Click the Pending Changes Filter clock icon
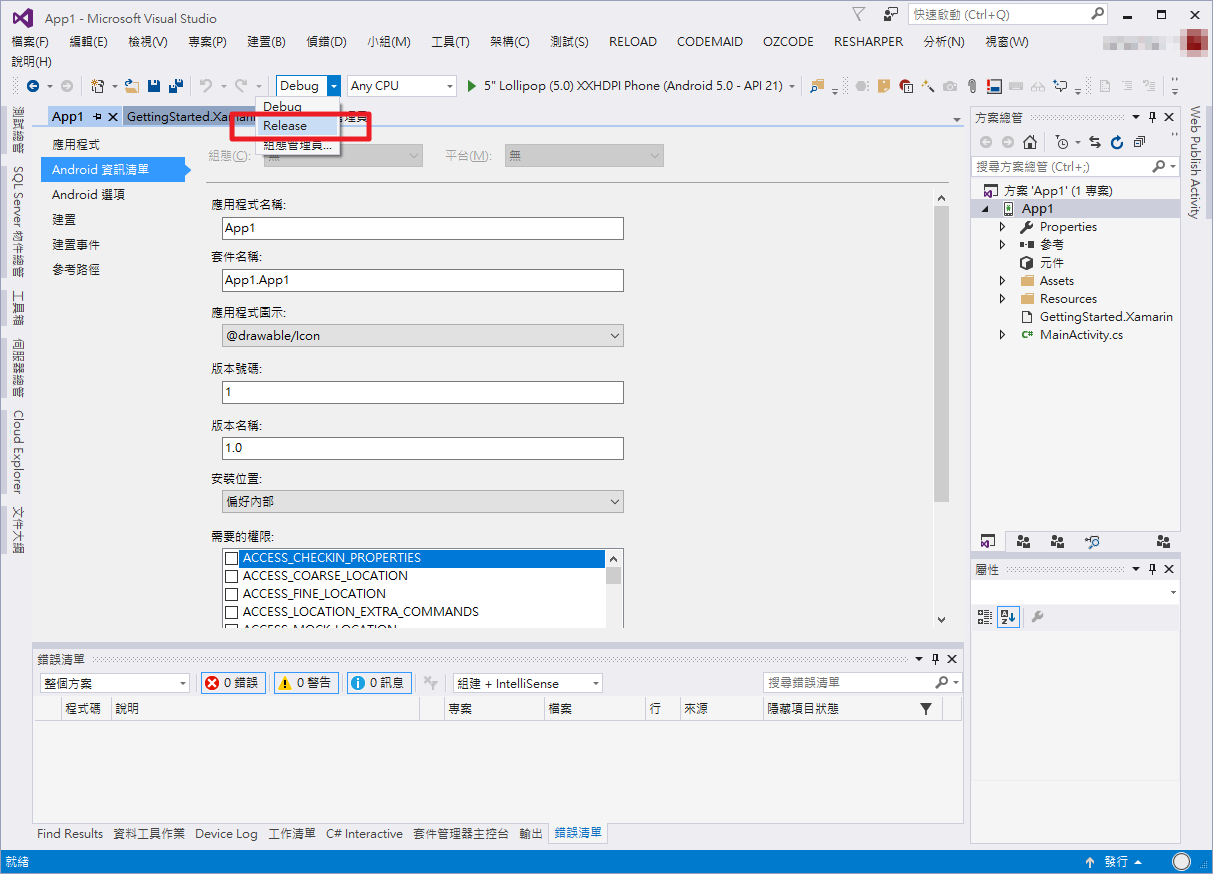1213x874 pixels. [1061, 142]
